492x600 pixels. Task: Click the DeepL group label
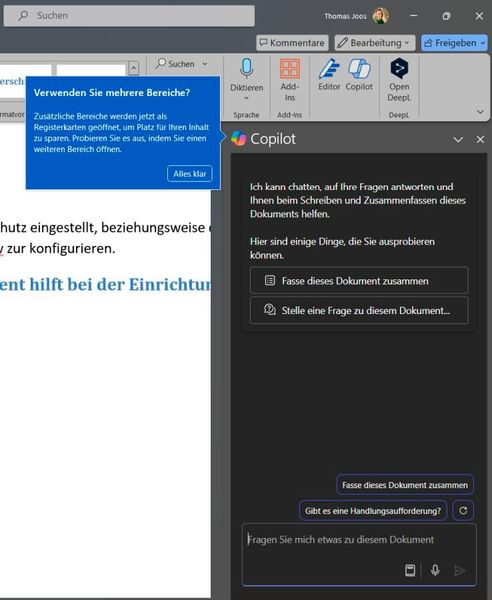[x=399, y=115]
